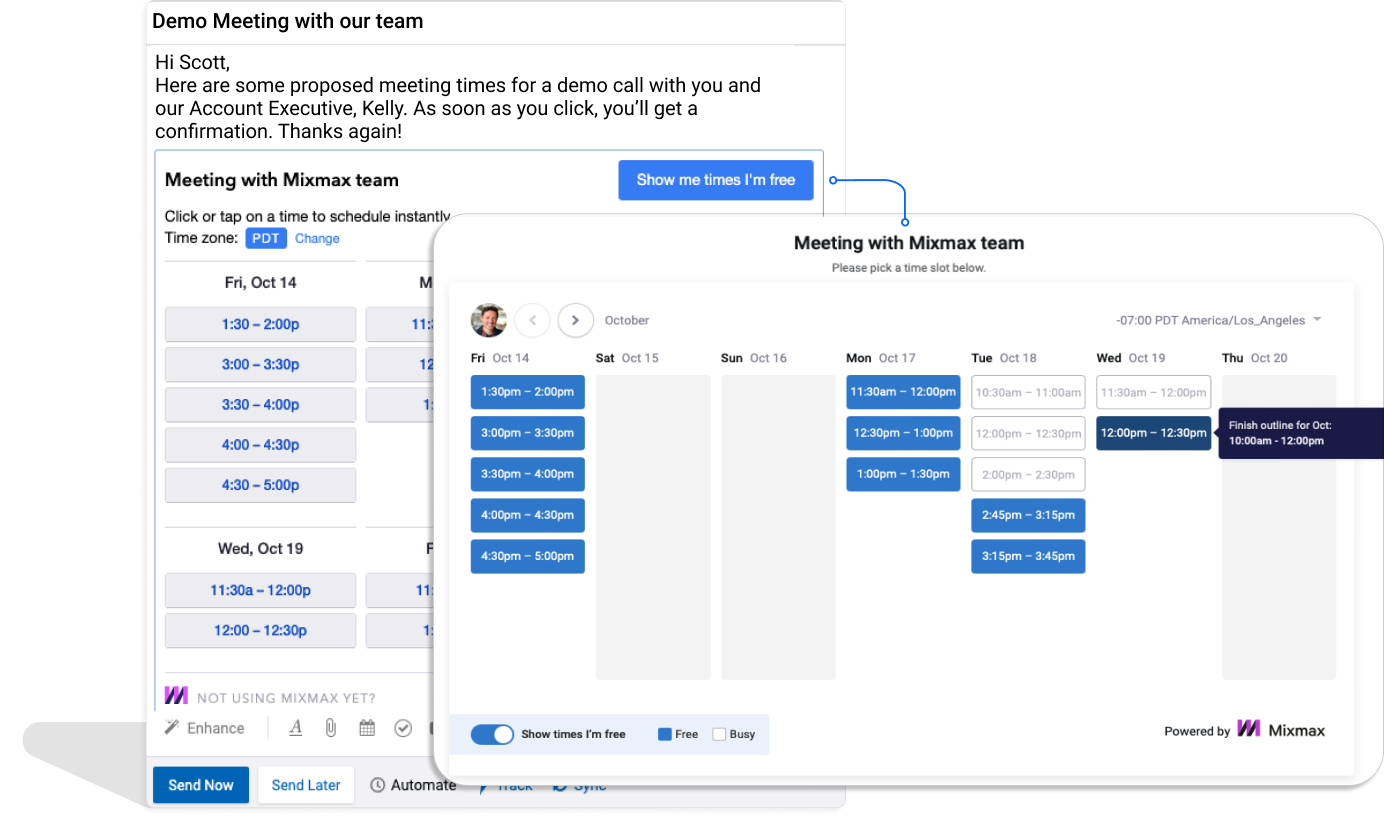Click the busy Tue 10:30am – 11:00am slot
This screenshot has width=1384, height=817.
[1028, 392]
